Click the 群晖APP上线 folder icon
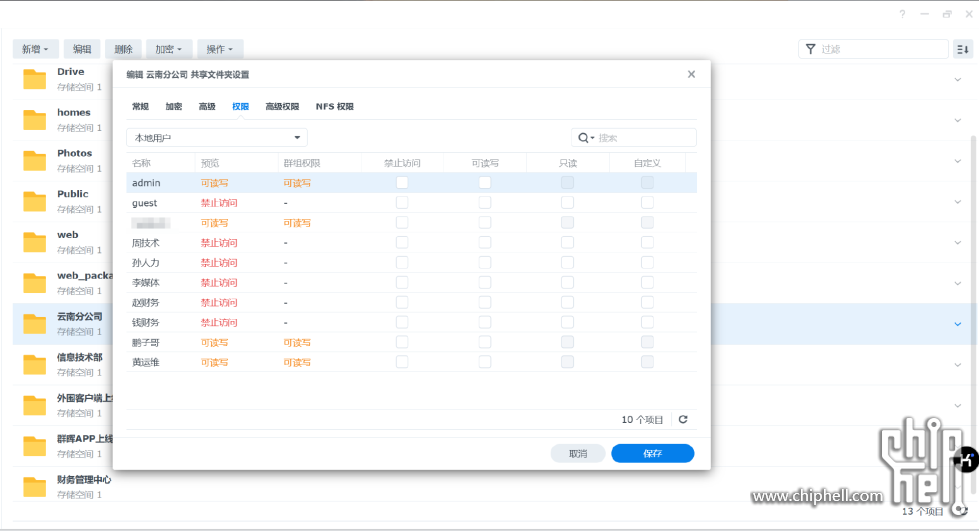Viewport: 979px width, 531px height. tap(34, 446)
